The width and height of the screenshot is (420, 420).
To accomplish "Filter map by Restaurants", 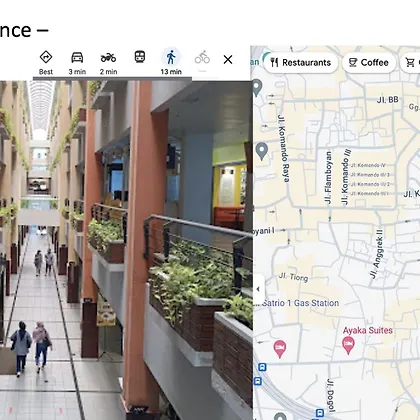I will [x=301, y=62].
